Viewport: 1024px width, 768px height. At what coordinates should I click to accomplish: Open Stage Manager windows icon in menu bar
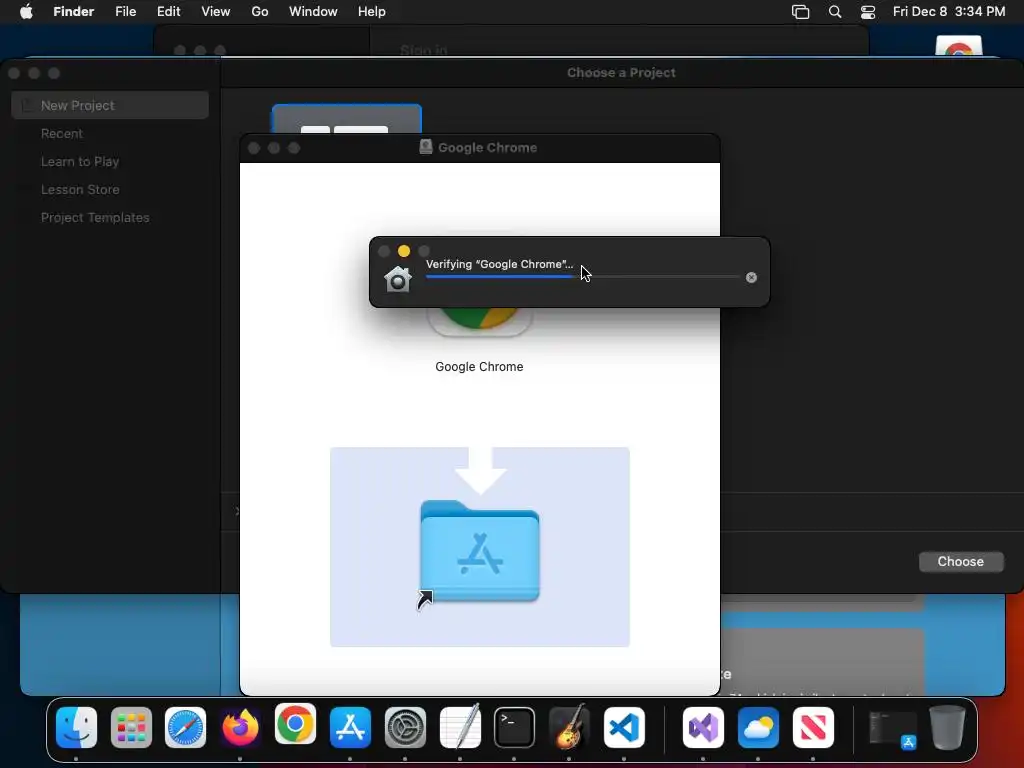pos(800,12)
